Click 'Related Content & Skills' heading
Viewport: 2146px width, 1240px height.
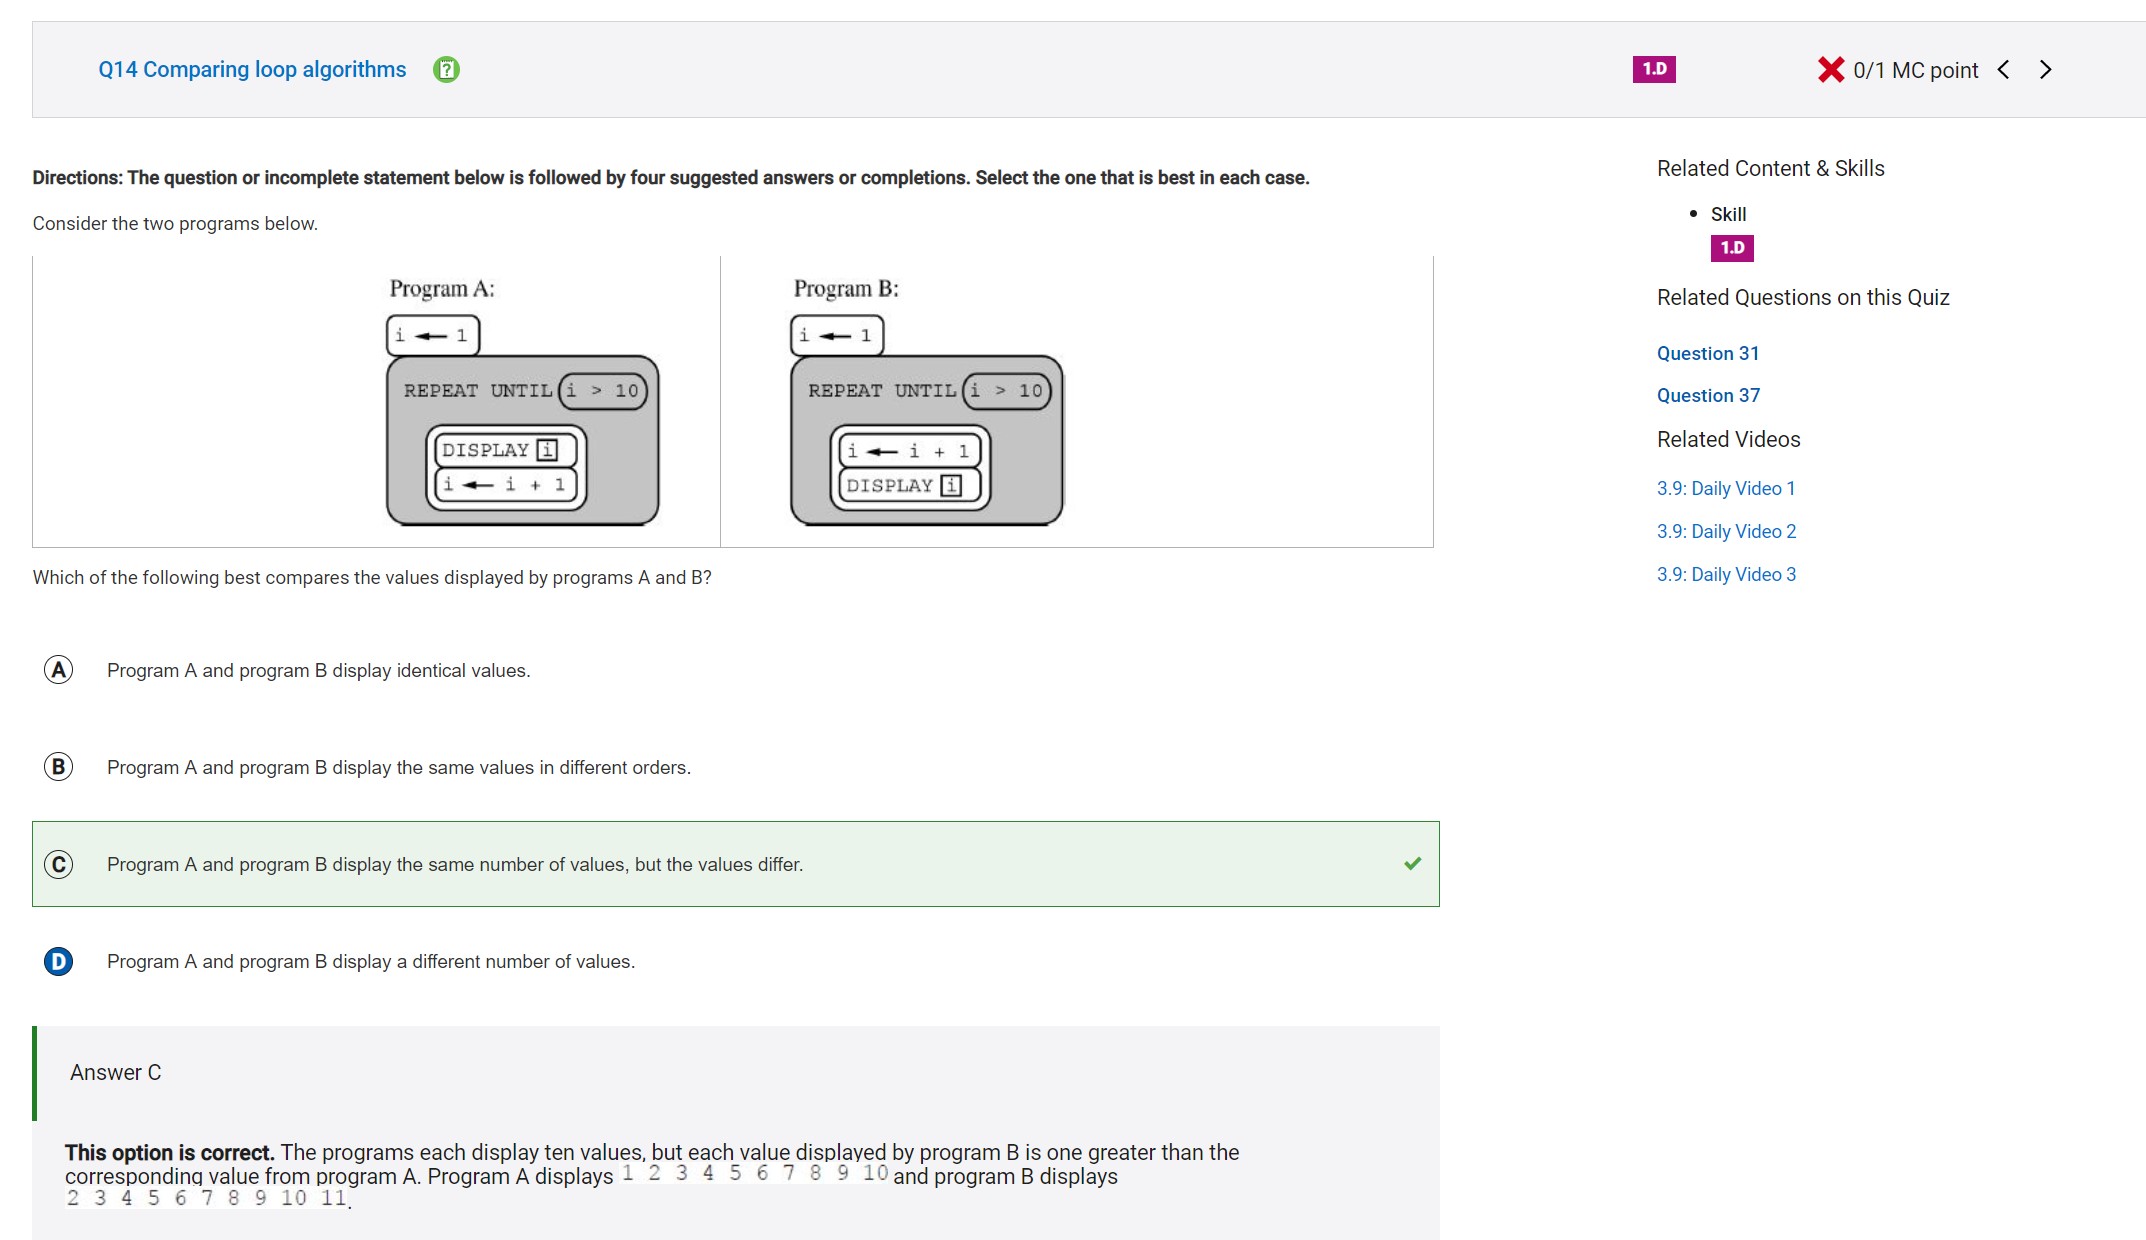1770,168
